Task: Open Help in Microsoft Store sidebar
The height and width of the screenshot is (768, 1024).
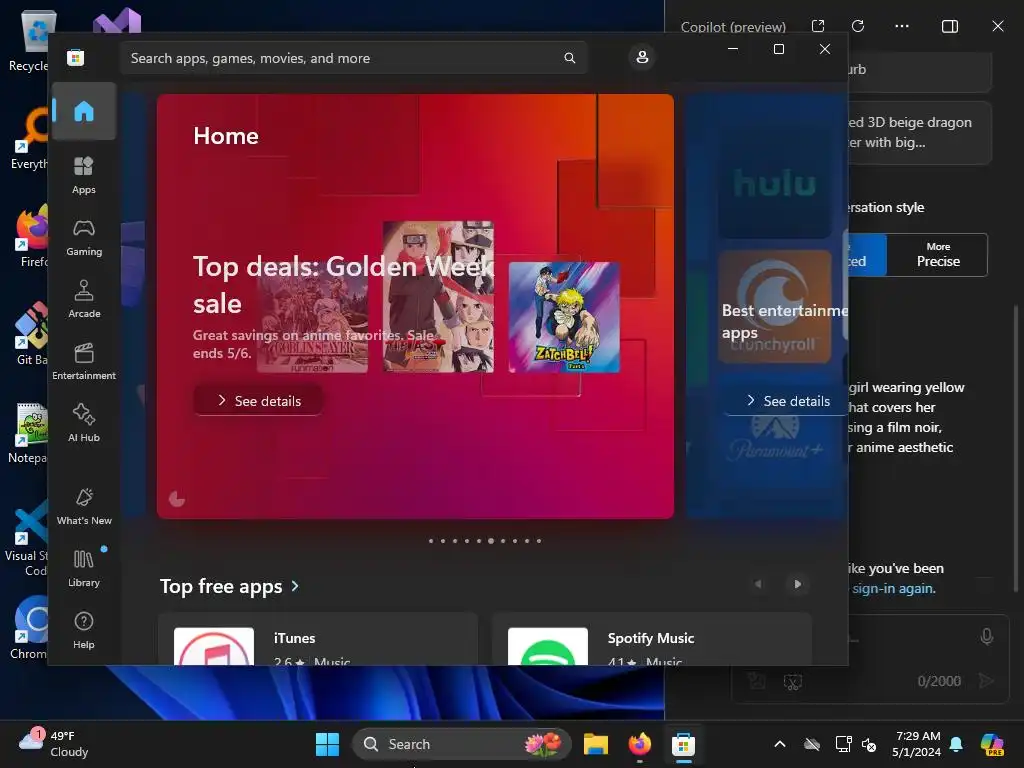Action: click(84, 631)
